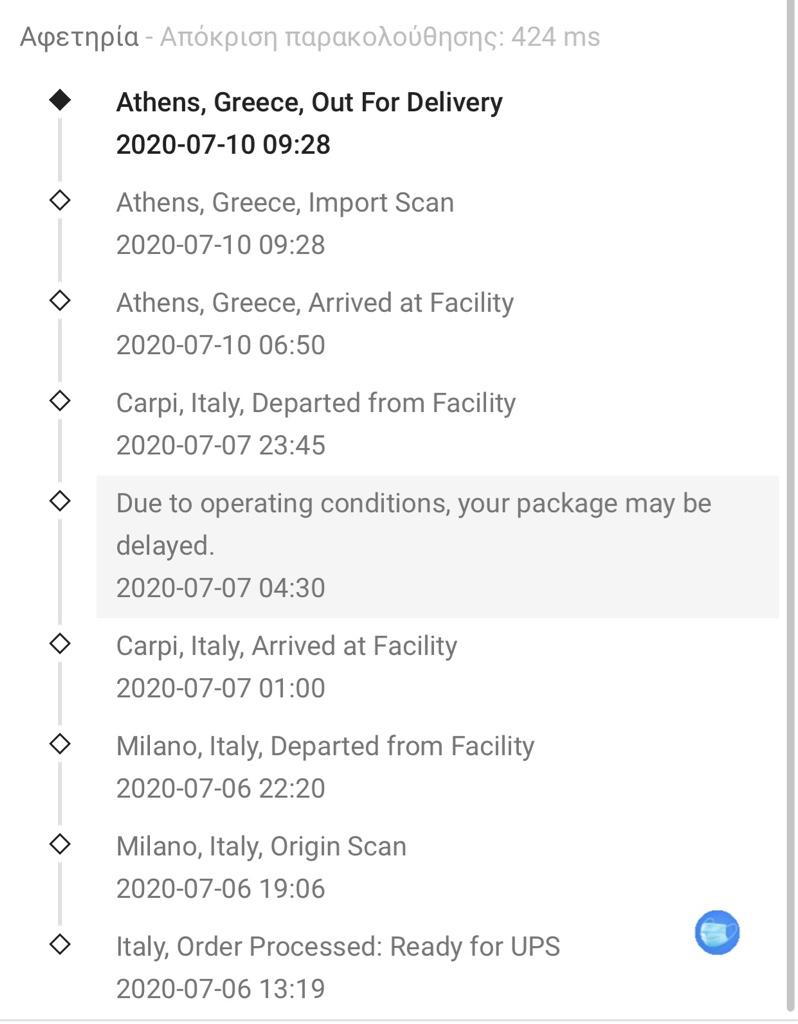Click diamond marker for Milano Departed from Facility
Screen dimensions: 798x1024
pos(60,743)
